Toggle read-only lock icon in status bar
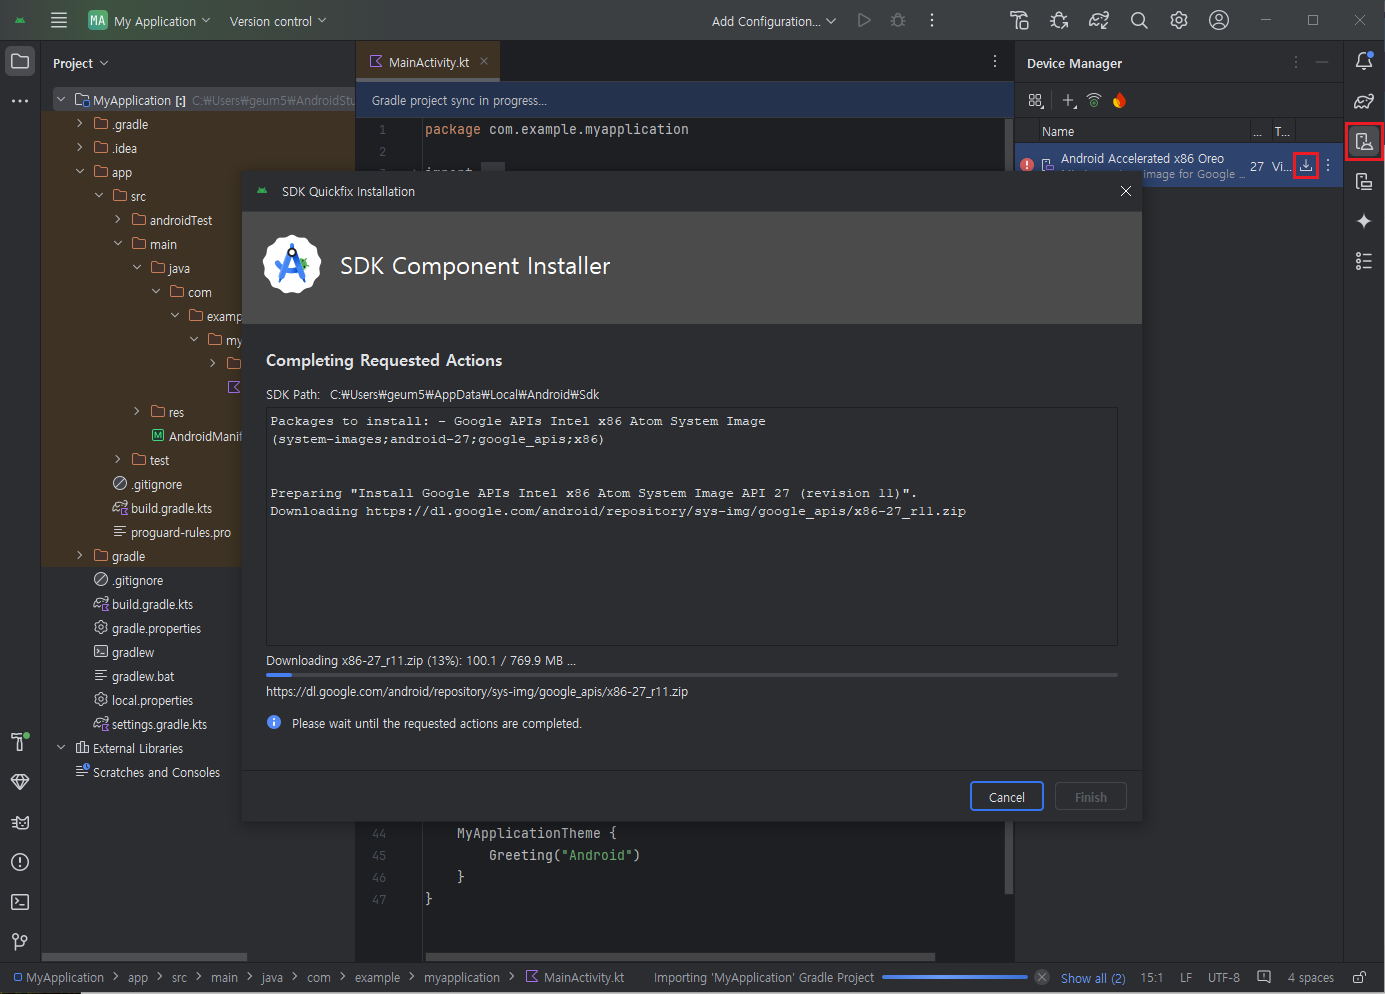 click(1360, 977)
